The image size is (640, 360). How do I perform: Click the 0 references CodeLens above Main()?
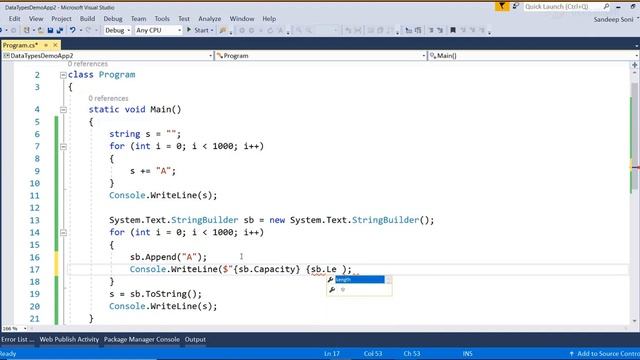(x=108, y=98)
